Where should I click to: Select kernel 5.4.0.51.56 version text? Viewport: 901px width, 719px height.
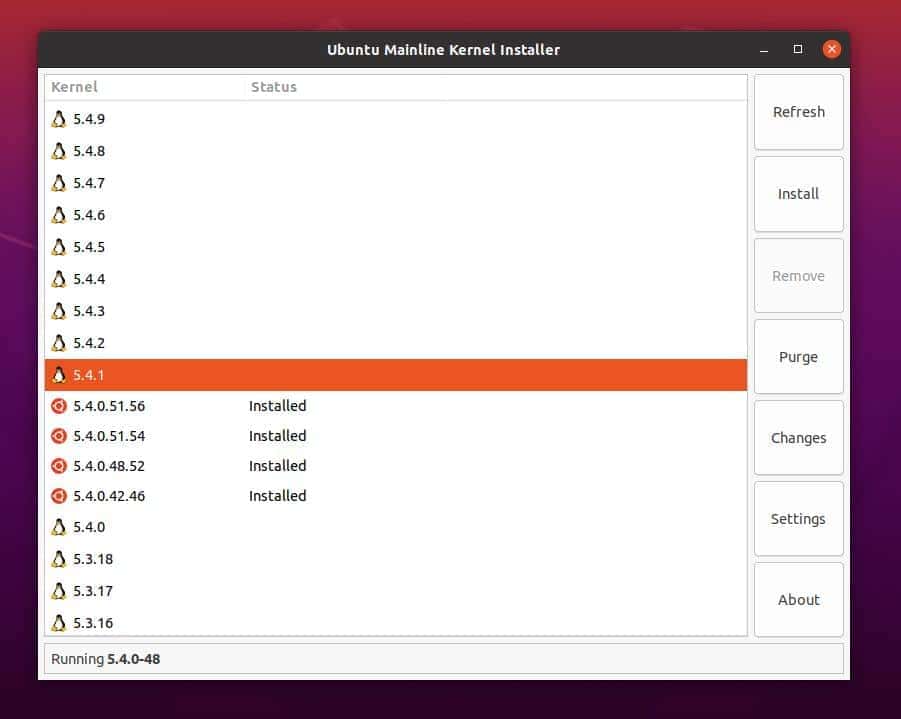(109, 406)
